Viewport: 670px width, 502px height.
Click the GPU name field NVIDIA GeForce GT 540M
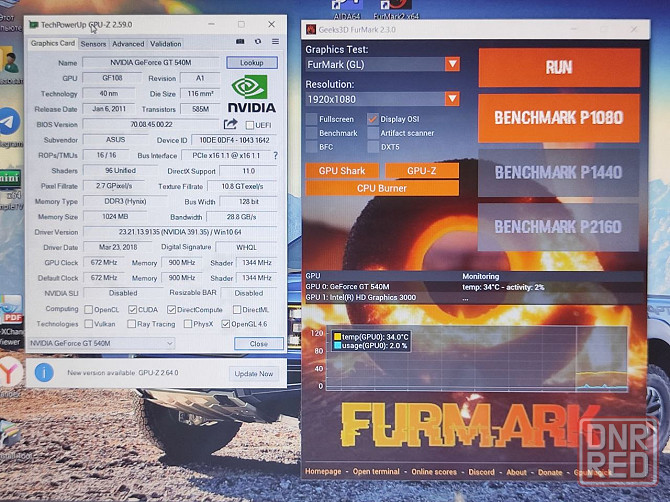click(150, 62)
